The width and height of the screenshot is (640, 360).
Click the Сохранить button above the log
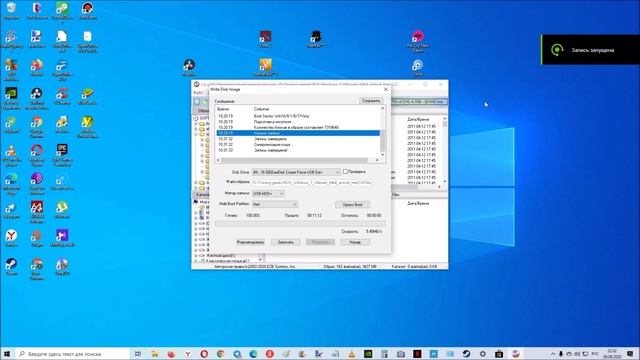[x=371, y=100]
